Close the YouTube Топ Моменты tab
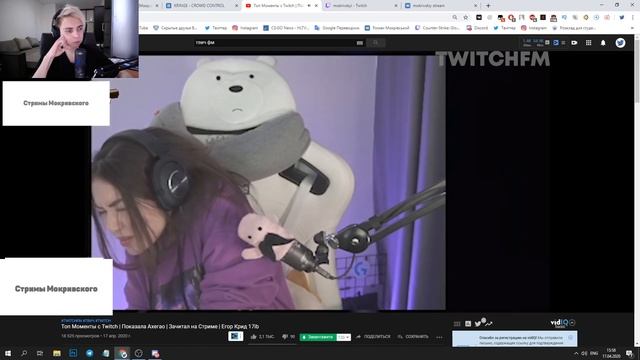Image resolution: width=640 pixels, height=360 pixels. (316, 6)
